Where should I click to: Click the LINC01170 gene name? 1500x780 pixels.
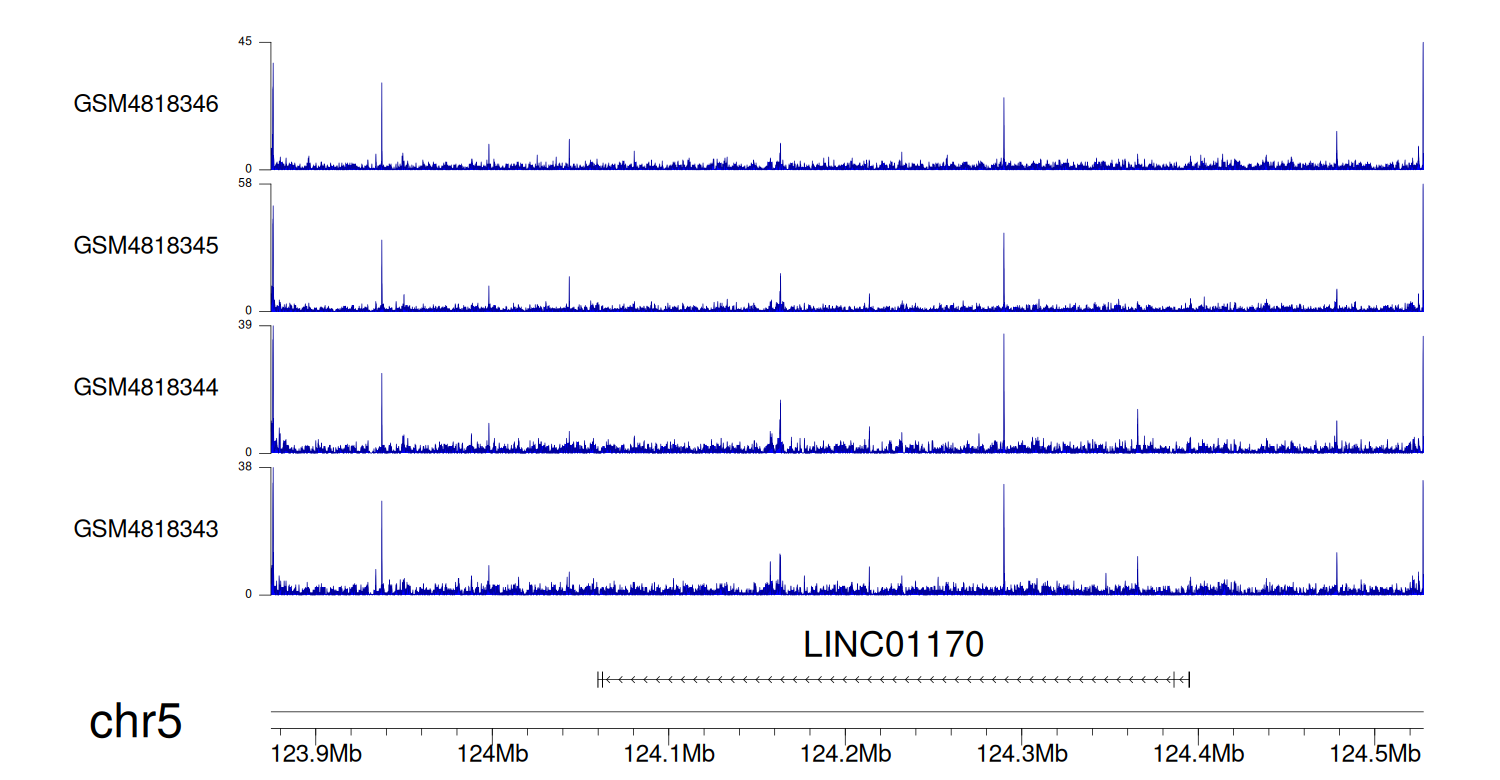pos(893,645)
